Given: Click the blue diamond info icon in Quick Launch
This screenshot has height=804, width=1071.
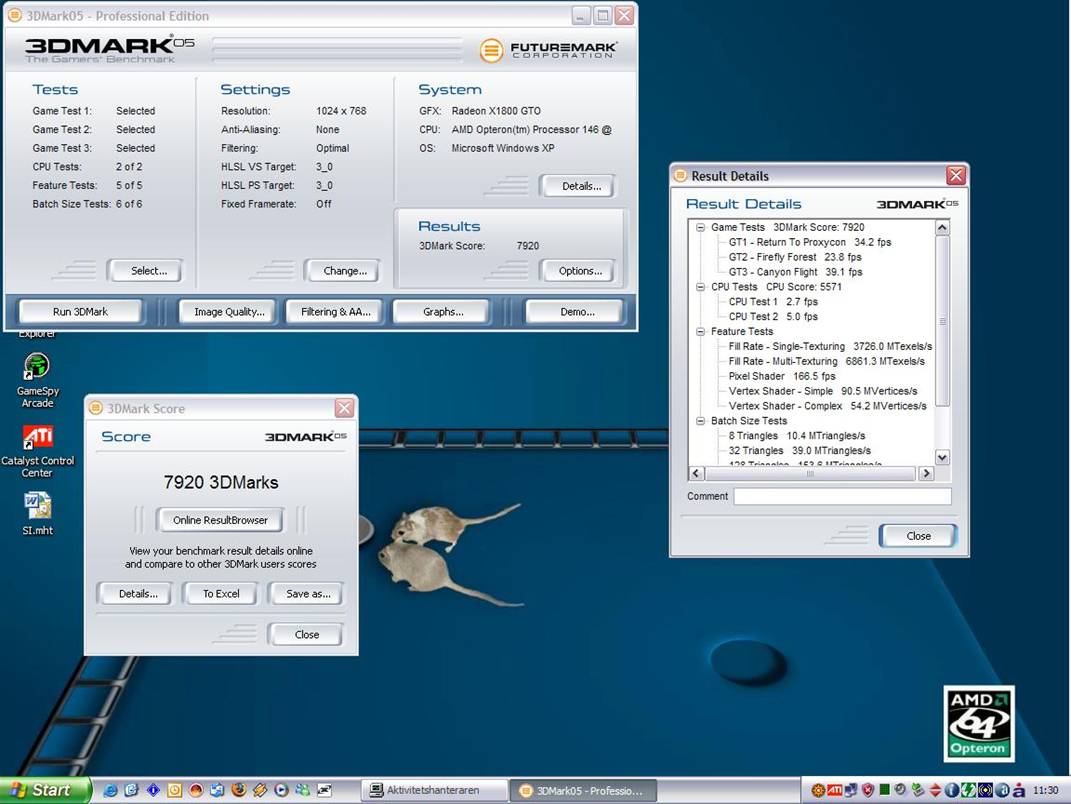Looking at the screenshot, I should click(154, 790).
